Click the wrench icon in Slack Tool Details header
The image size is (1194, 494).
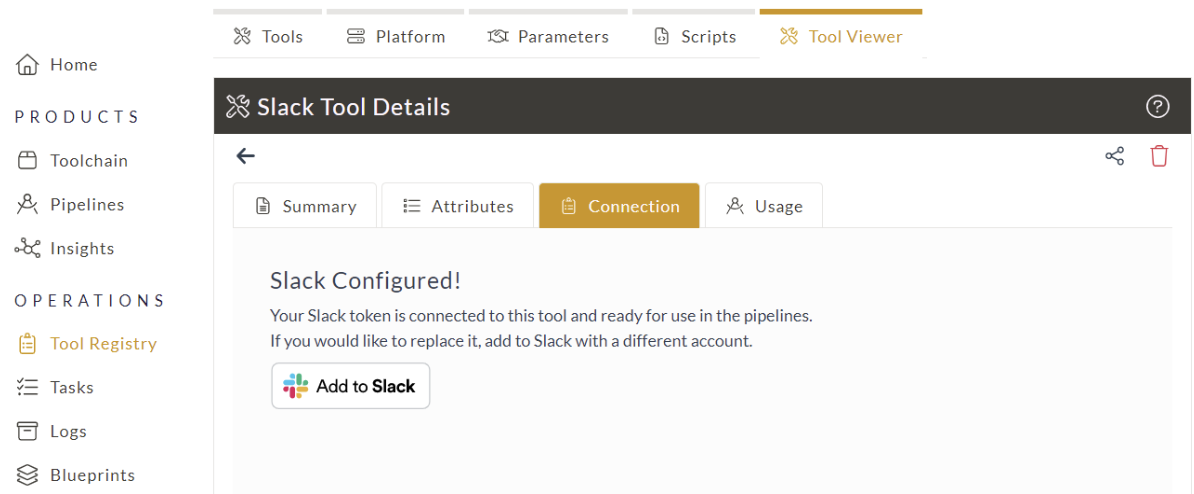pos(238,107)
